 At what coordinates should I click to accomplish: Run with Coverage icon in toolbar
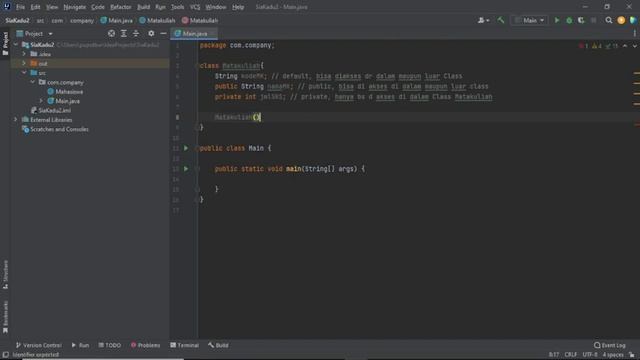581,20
